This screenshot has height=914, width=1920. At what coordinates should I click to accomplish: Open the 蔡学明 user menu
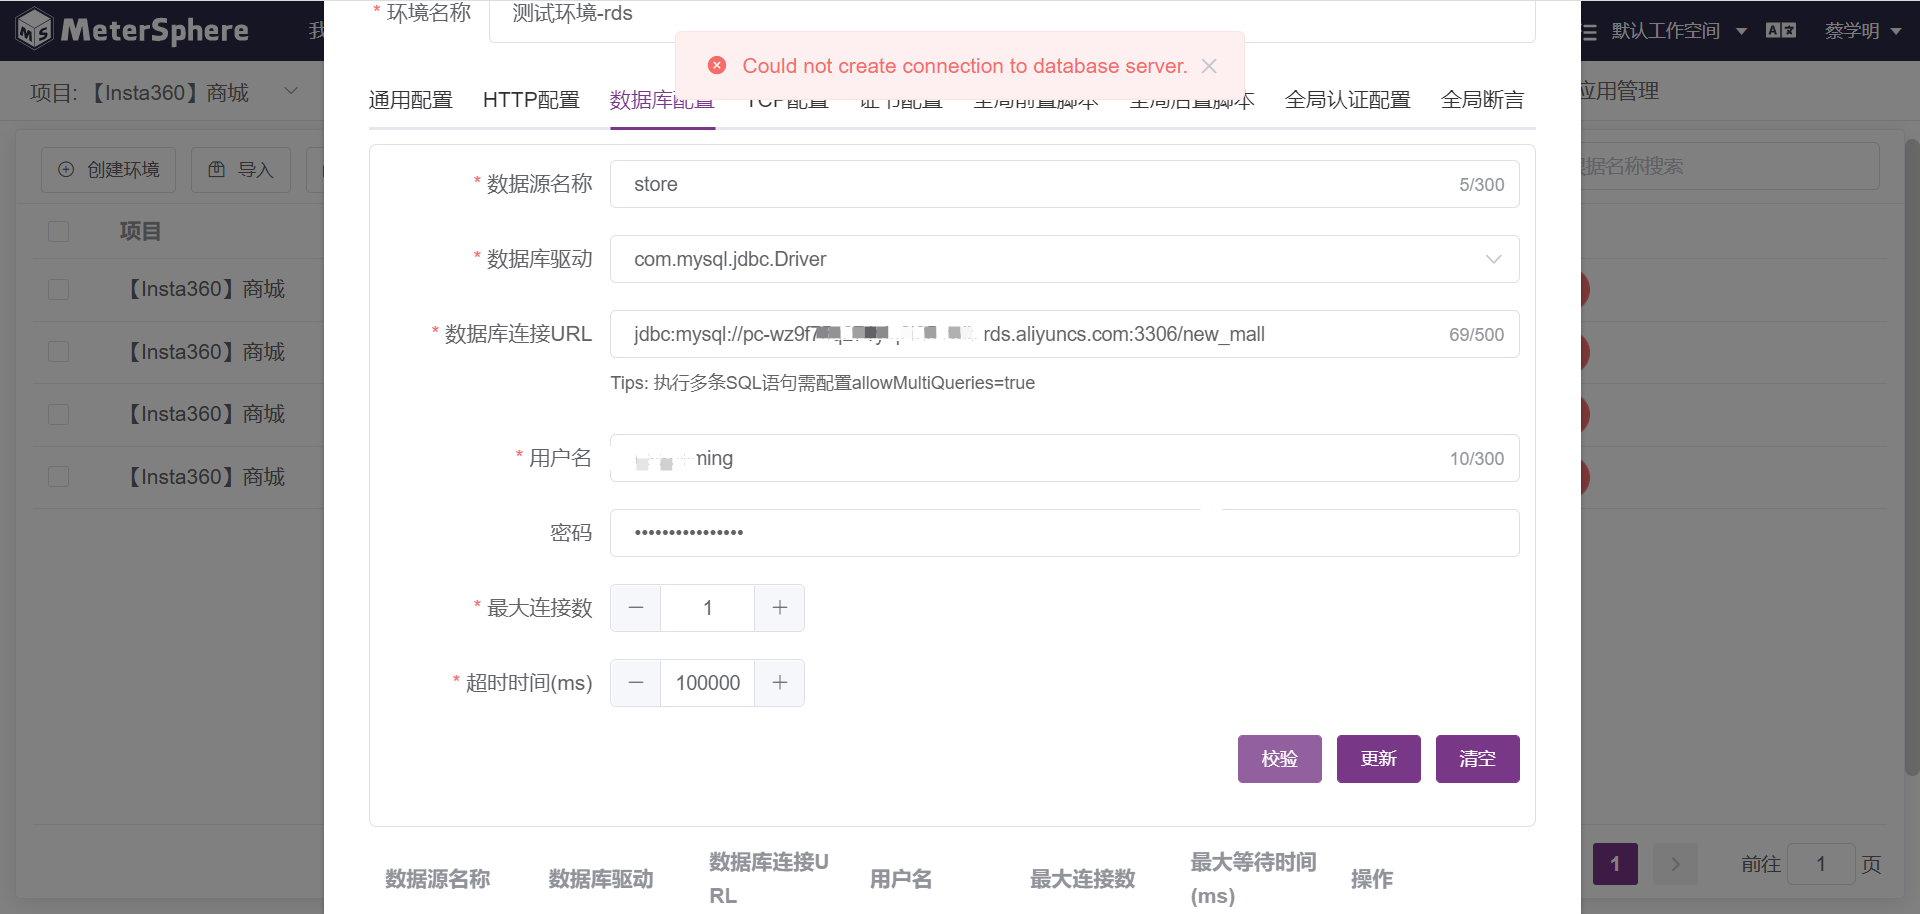pyautogui.click(x=1863, y=31)
